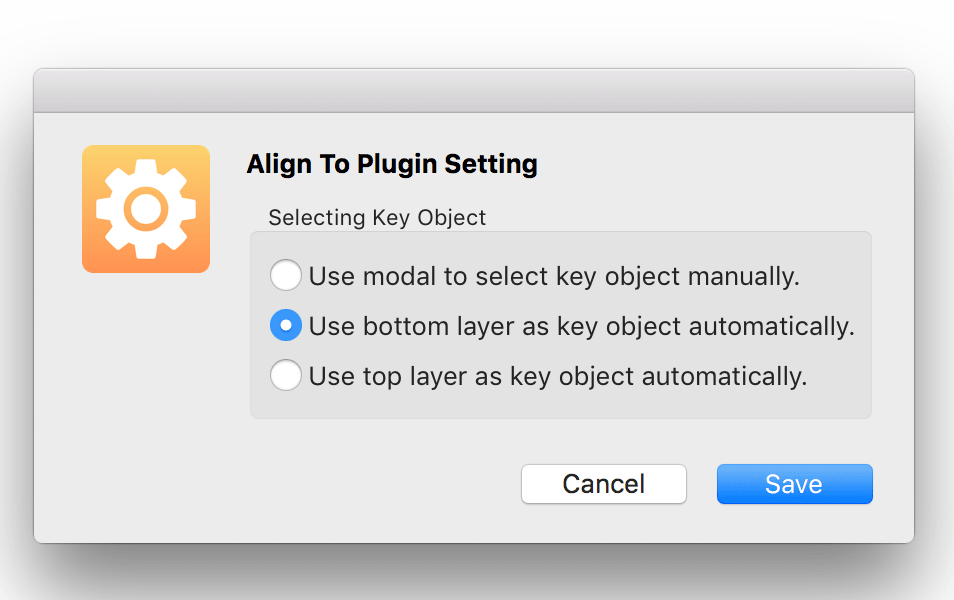Click the right side of the plugin icon

(x=200, y=209)
